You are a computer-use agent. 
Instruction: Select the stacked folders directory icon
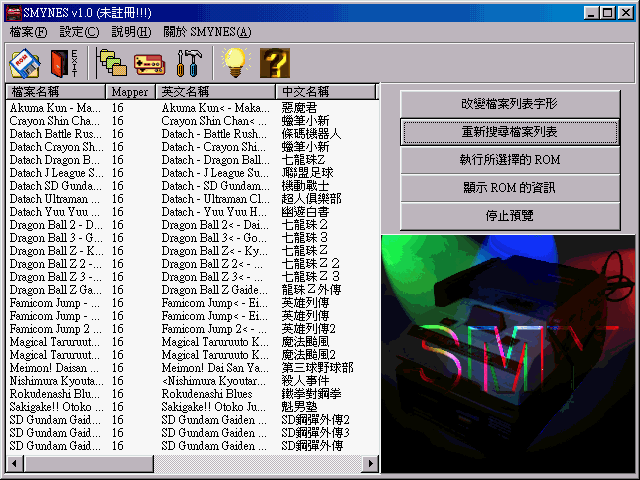112,62
